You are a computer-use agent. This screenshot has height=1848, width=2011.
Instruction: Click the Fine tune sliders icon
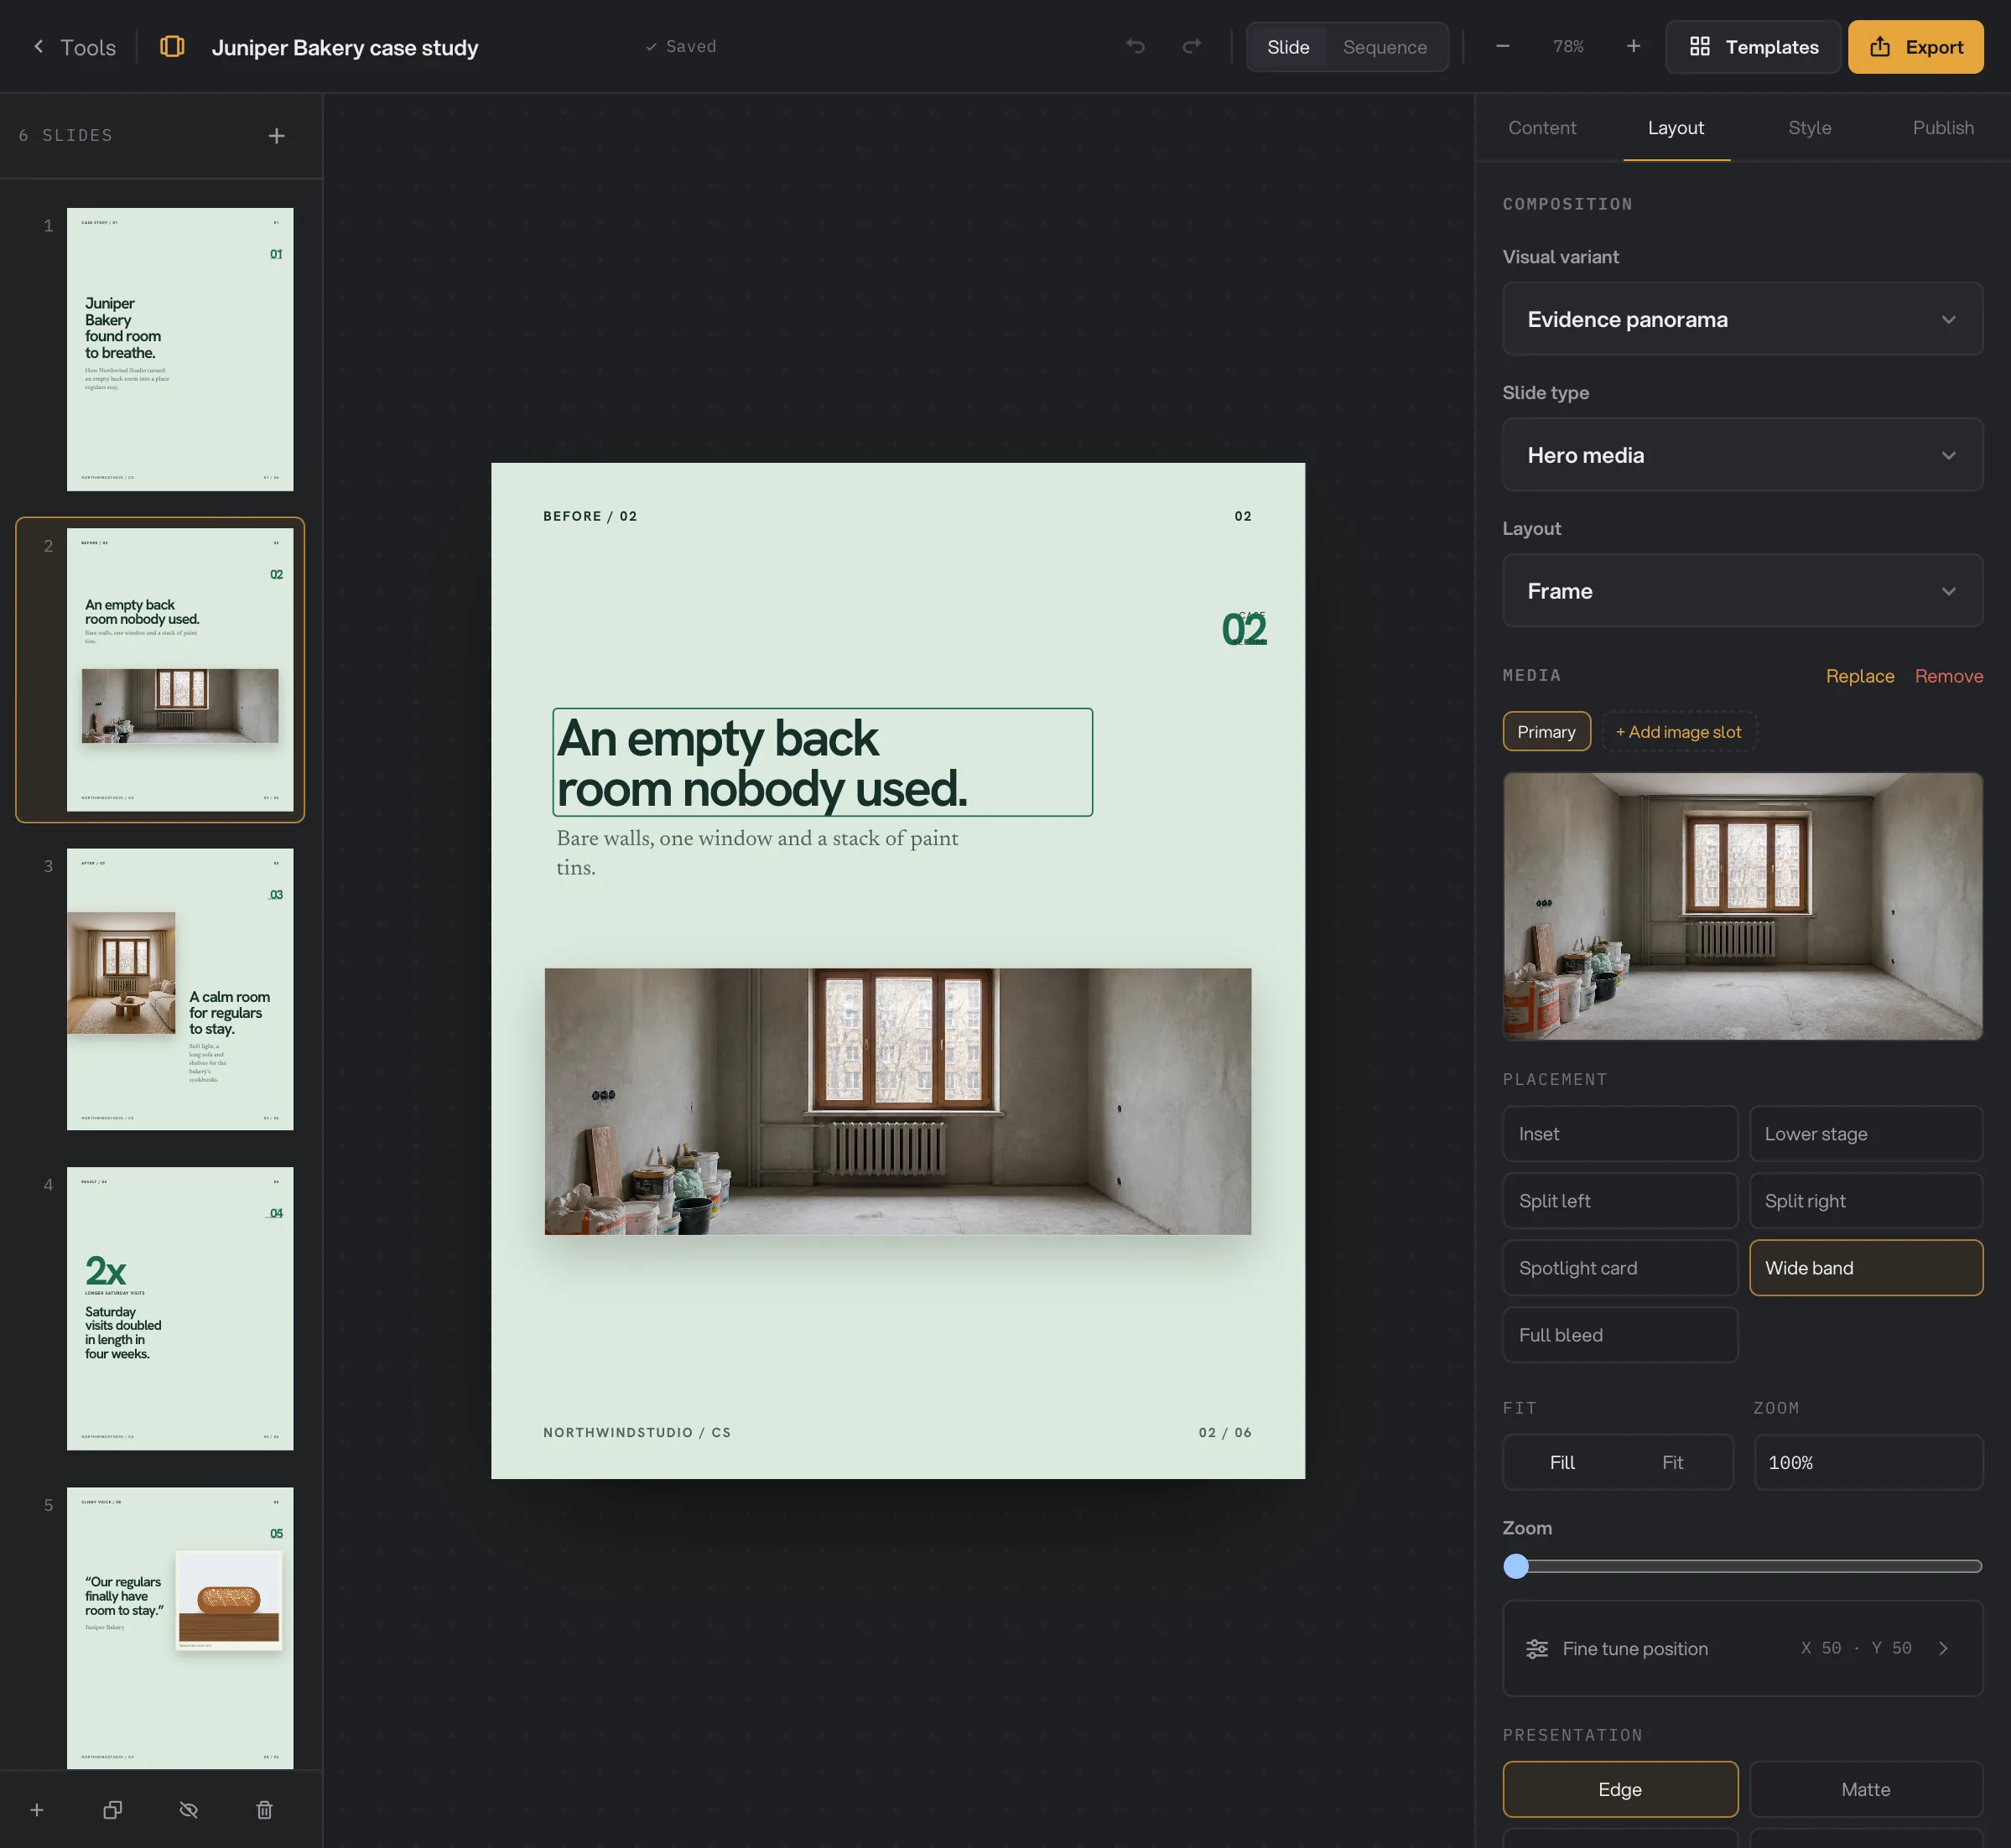(1537, 1649)
